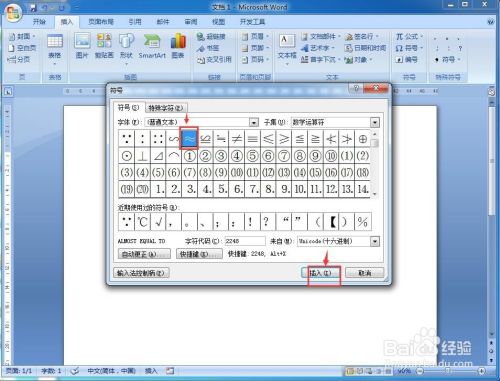Click the 字数 word count in status bar
This screenshot has width=500, height=381.
pyautogui.click(x=51, y=371)
